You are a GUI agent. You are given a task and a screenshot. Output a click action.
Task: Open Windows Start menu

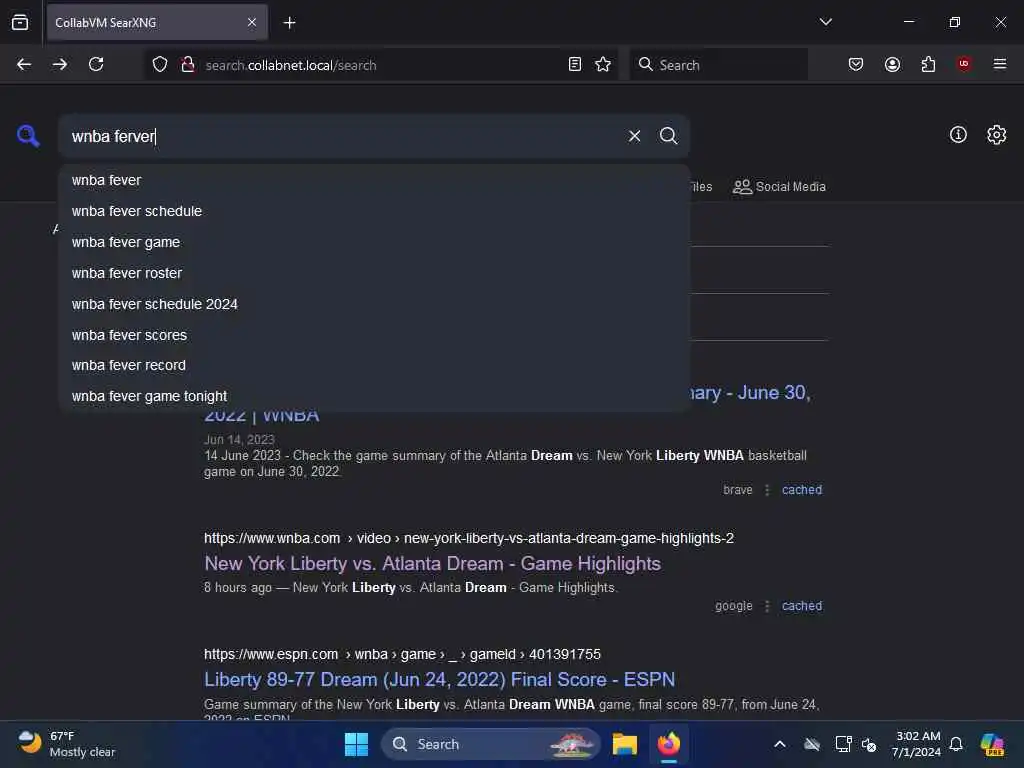point(356,744)
